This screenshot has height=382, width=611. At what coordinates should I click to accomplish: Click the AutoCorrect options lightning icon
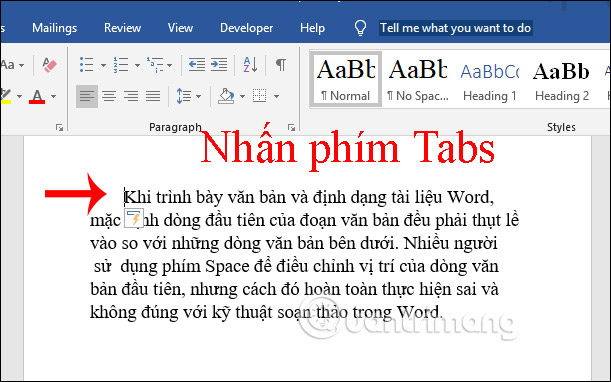[134, 218]
